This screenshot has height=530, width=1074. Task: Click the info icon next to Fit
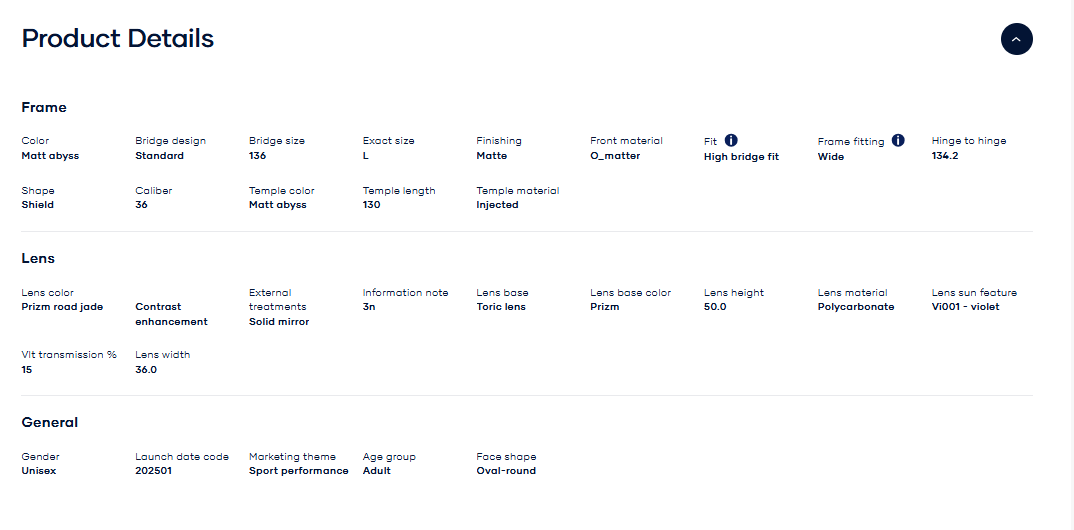click(x=731, y=141)
